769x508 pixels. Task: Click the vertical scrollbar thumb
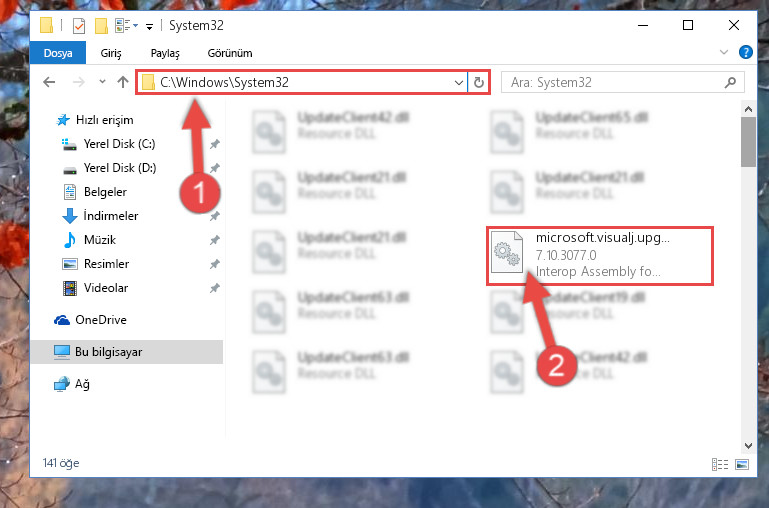(x=748, y=142)
